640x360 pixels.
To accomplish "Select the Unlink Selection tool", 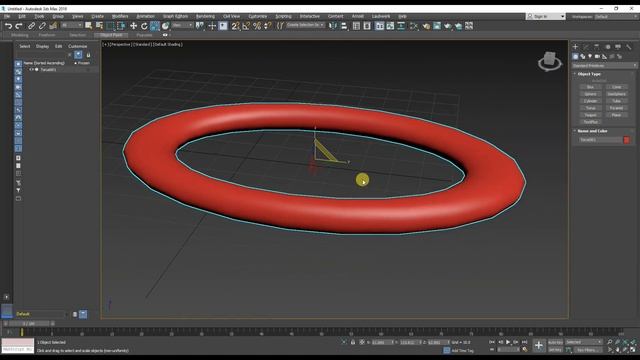I will [x=42, y=26].
